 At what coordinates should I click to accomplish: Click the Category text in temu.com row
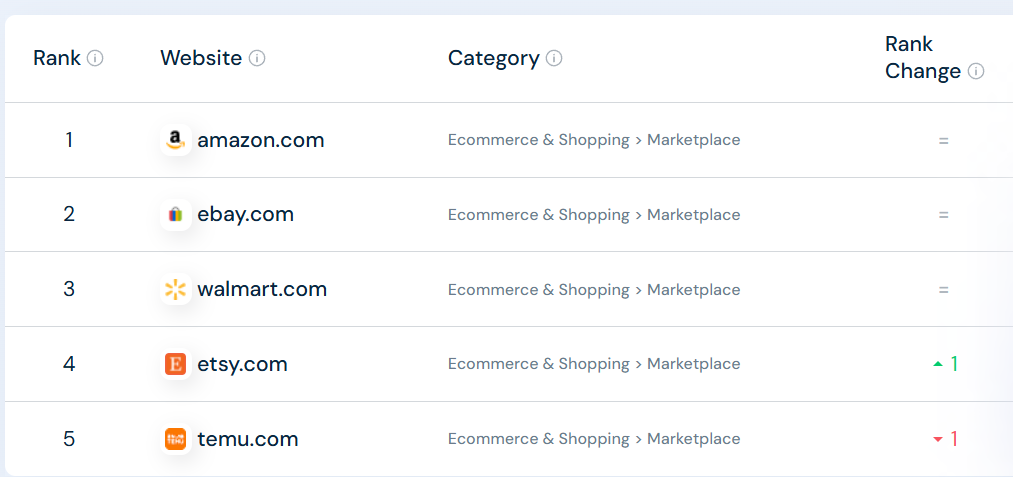(594, 439)
